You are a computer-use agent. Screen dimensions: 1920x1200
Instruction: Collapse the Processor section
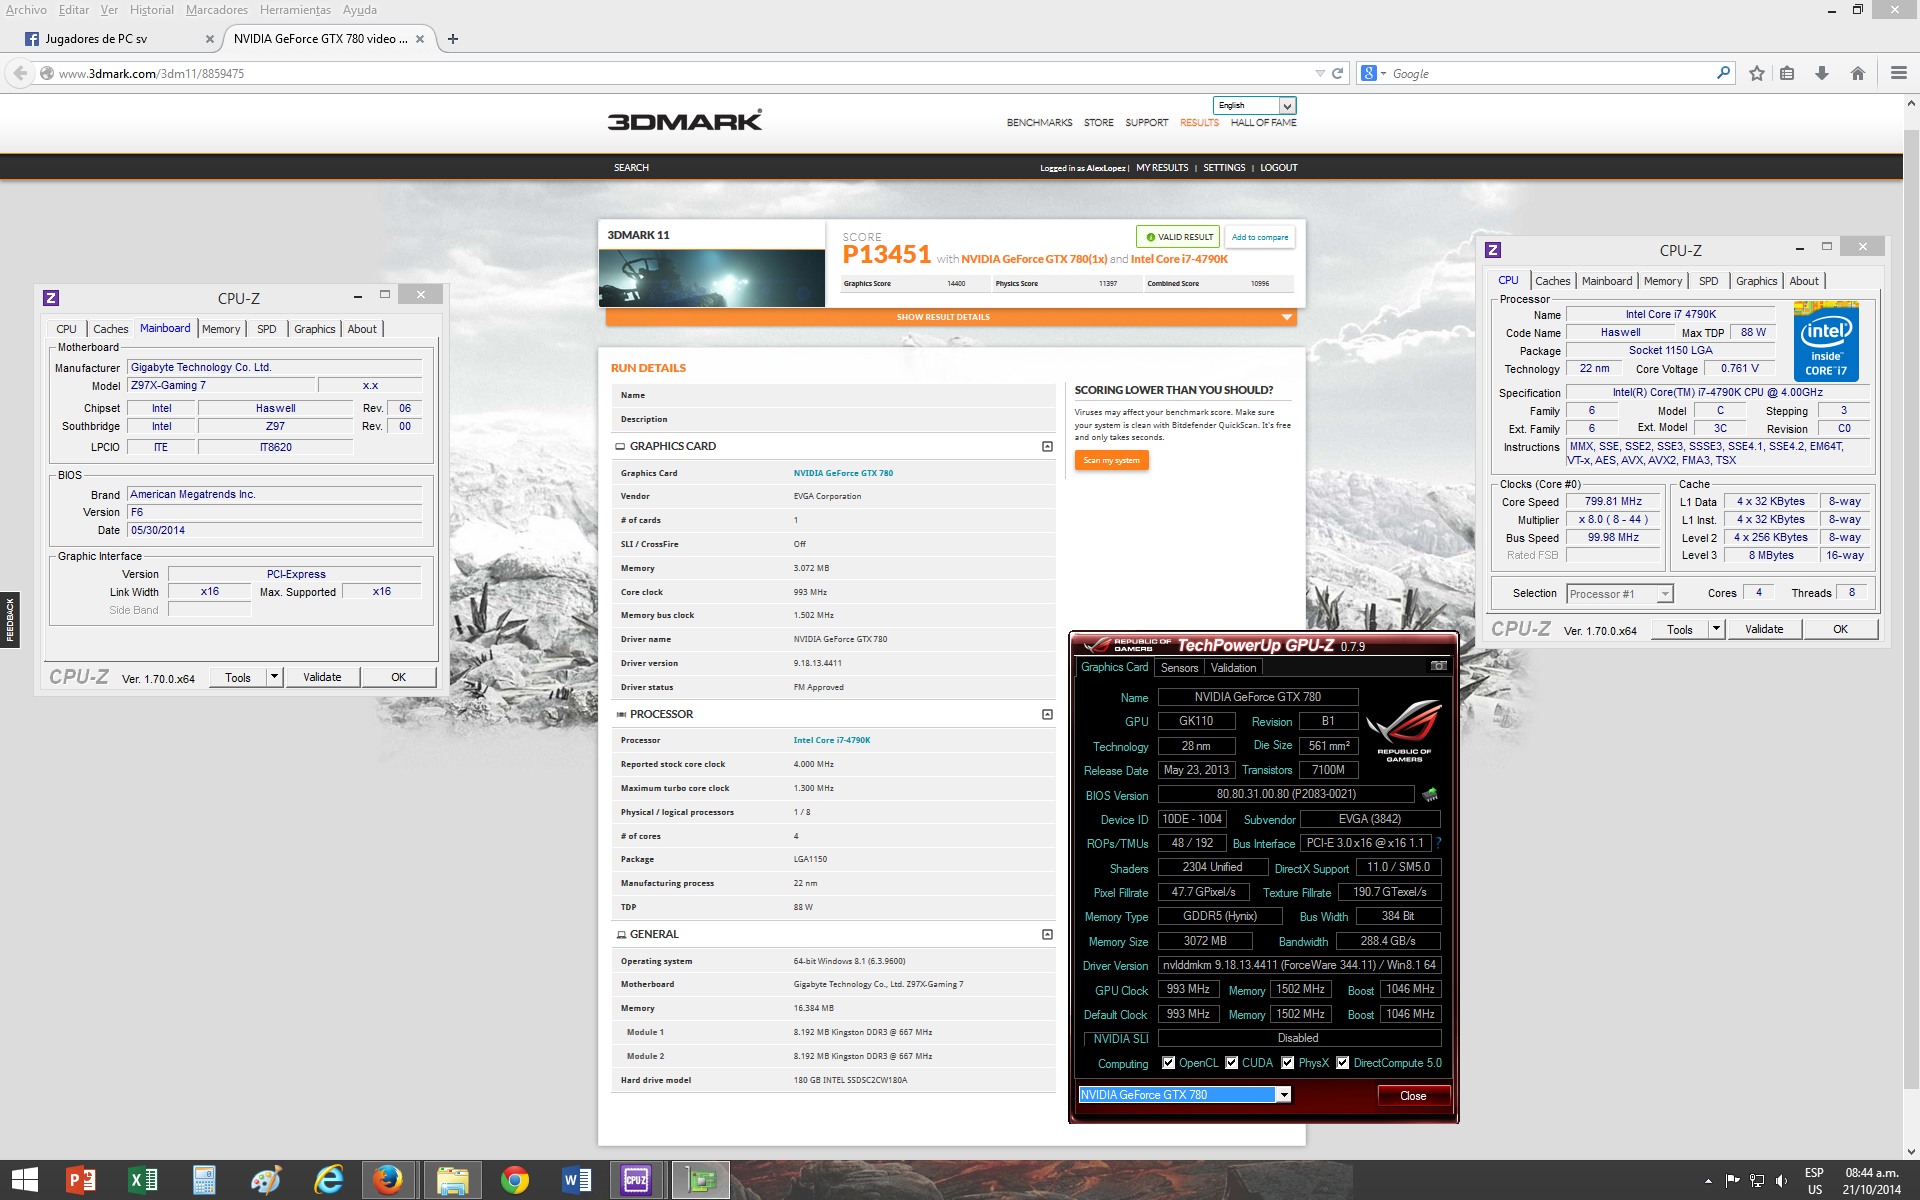[x=1047, y=714]
